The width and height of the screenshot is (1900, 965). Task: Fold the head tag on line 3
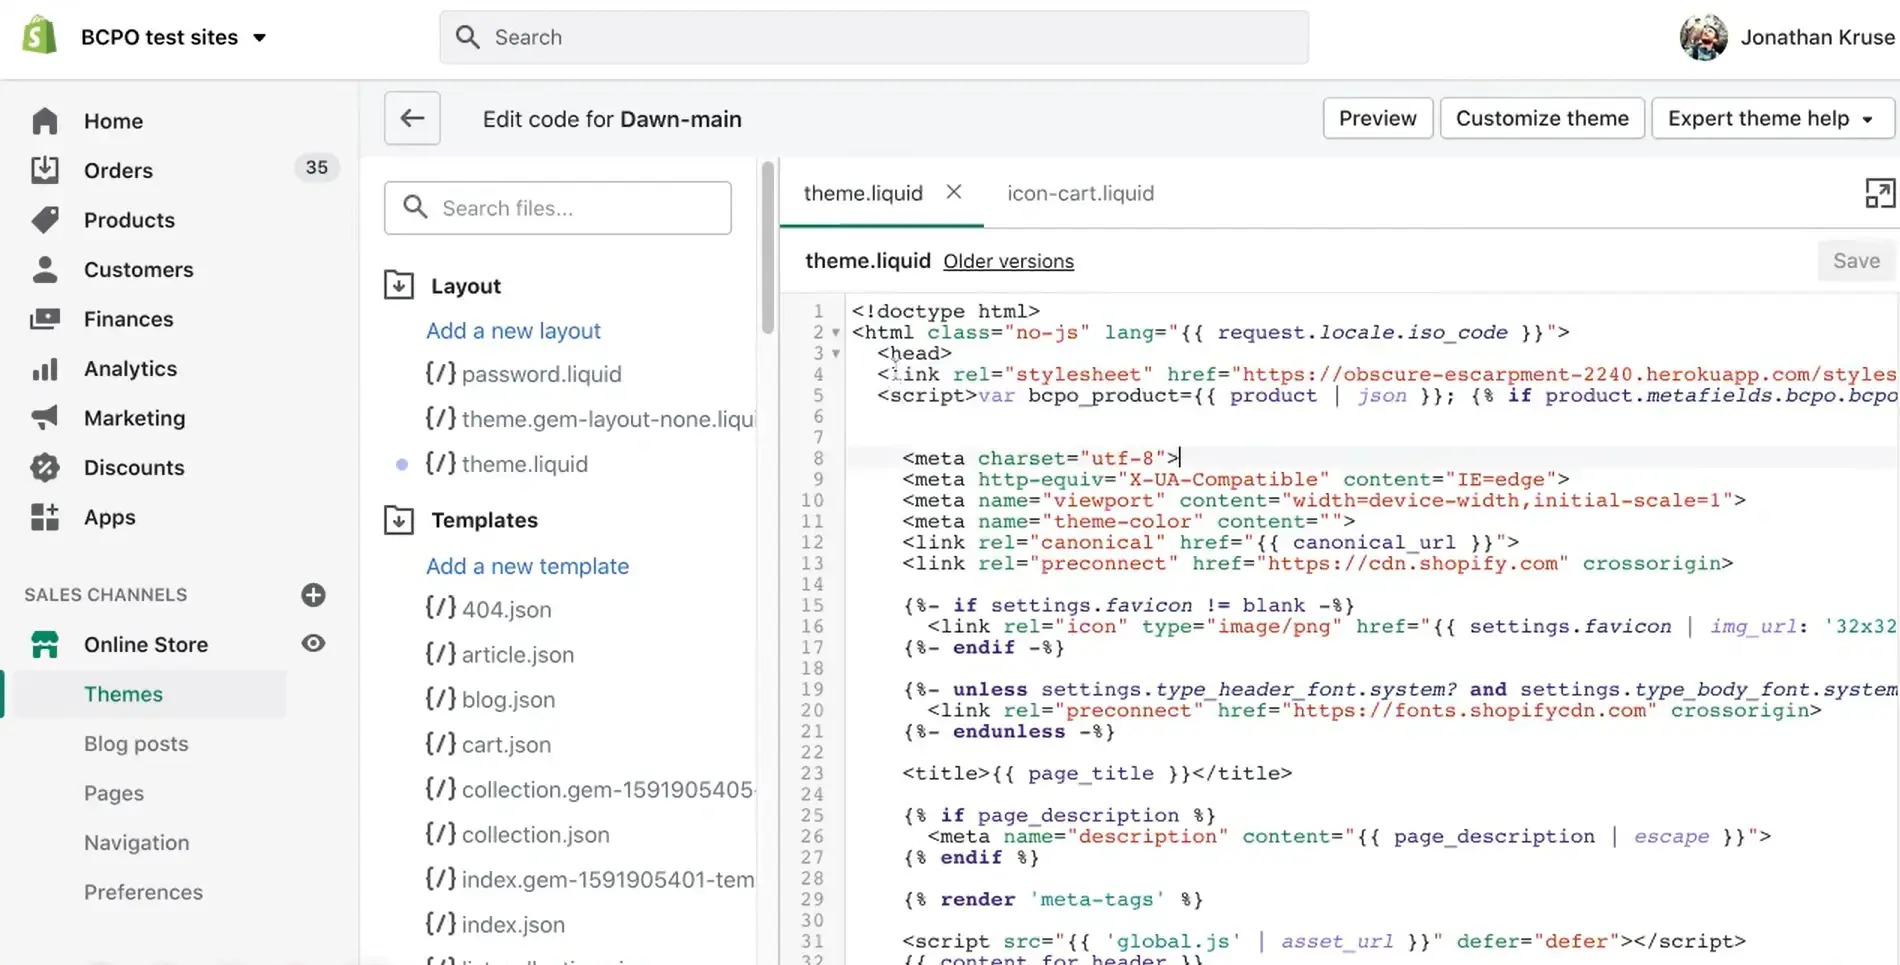click(836, 354)
